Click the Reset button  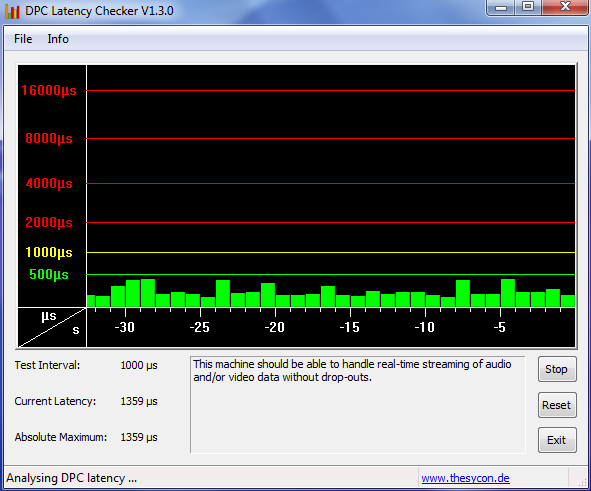(557, 405)
